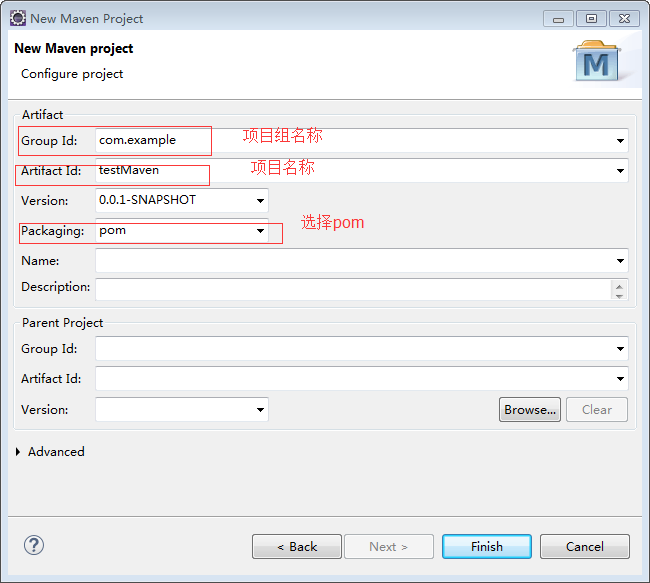
Task: Open the Parent Project Group Id dropdown
Action: (x=620, y=349)
